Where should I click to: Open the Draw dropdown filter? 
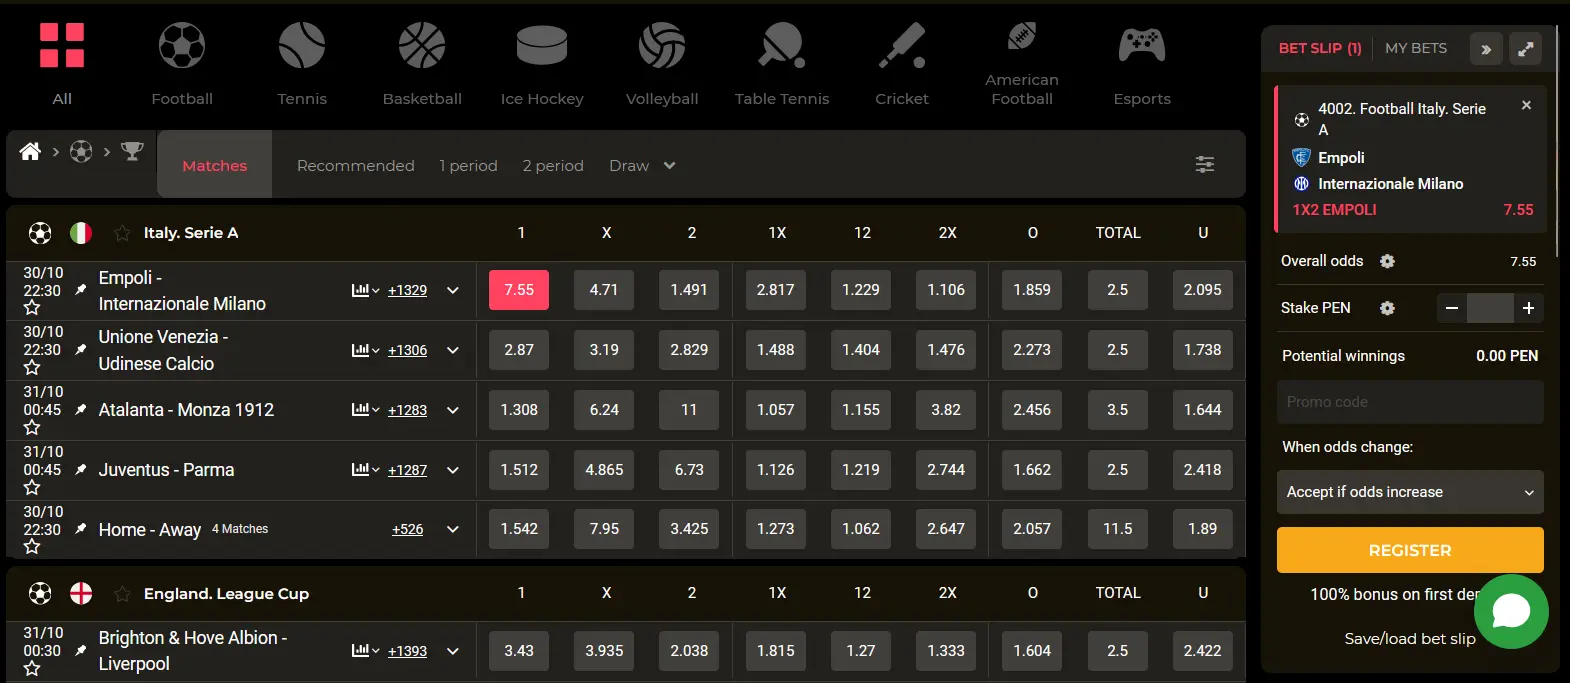(x=642, y=165)
